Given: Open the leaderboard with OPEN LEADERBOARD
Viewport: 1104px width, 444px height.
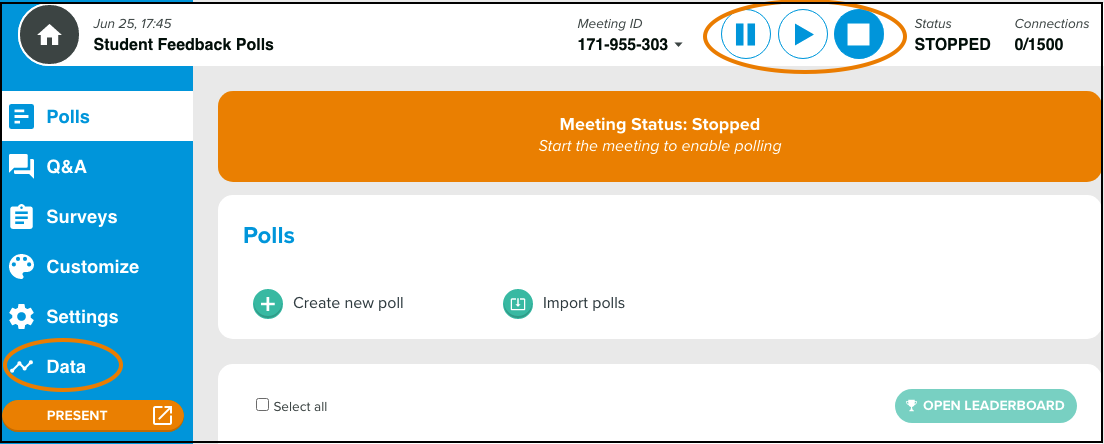Looking at the screenshot, I should click(x=986, y=405).
